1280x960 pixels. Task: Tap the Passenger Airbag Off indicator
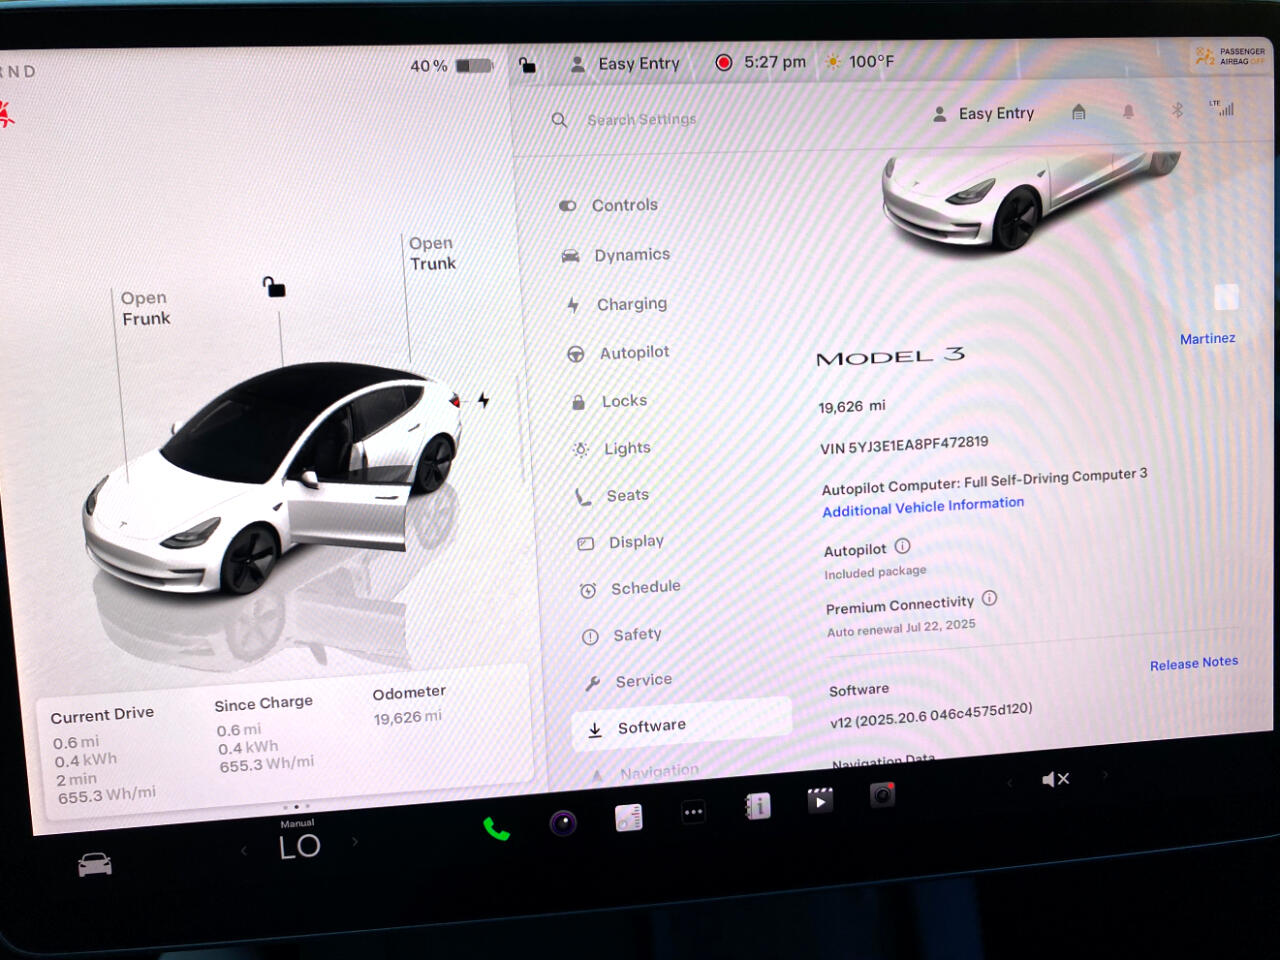[x=1230, y=56]
